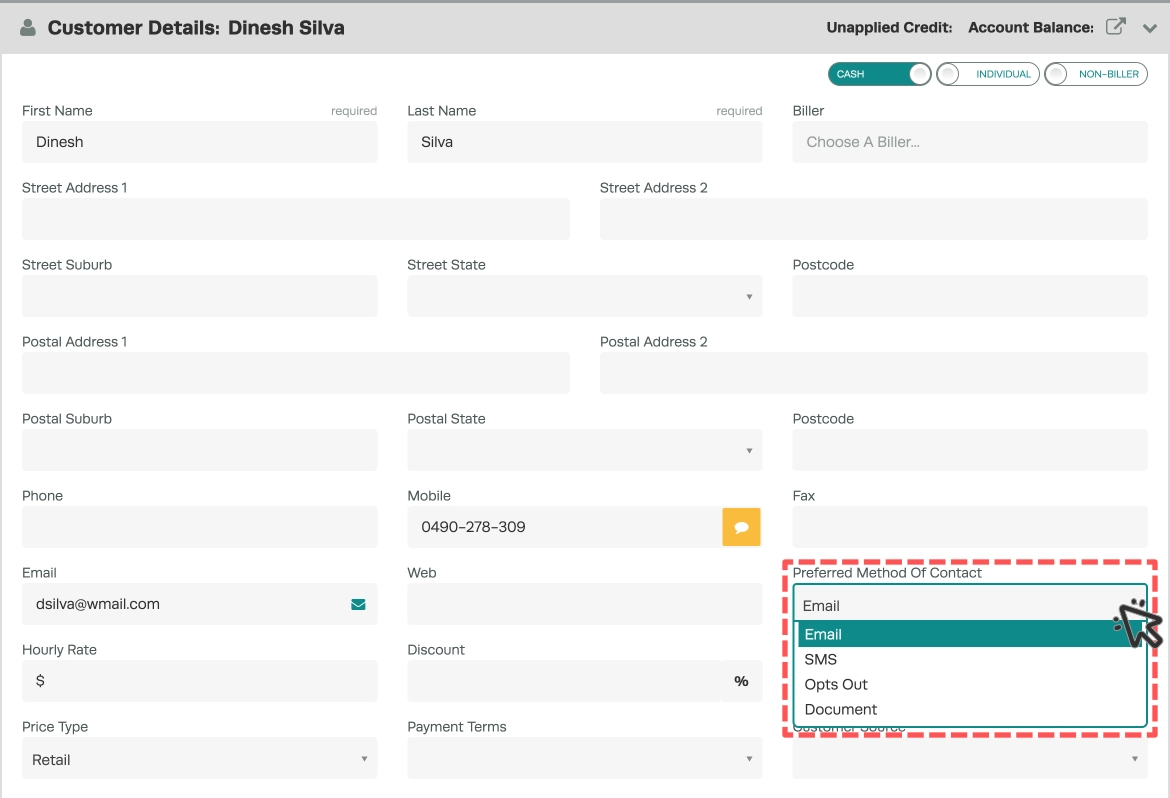Click the Postal Address 2 field
The height and width of the screenshot is (798, 1170).
pos(874,373)
